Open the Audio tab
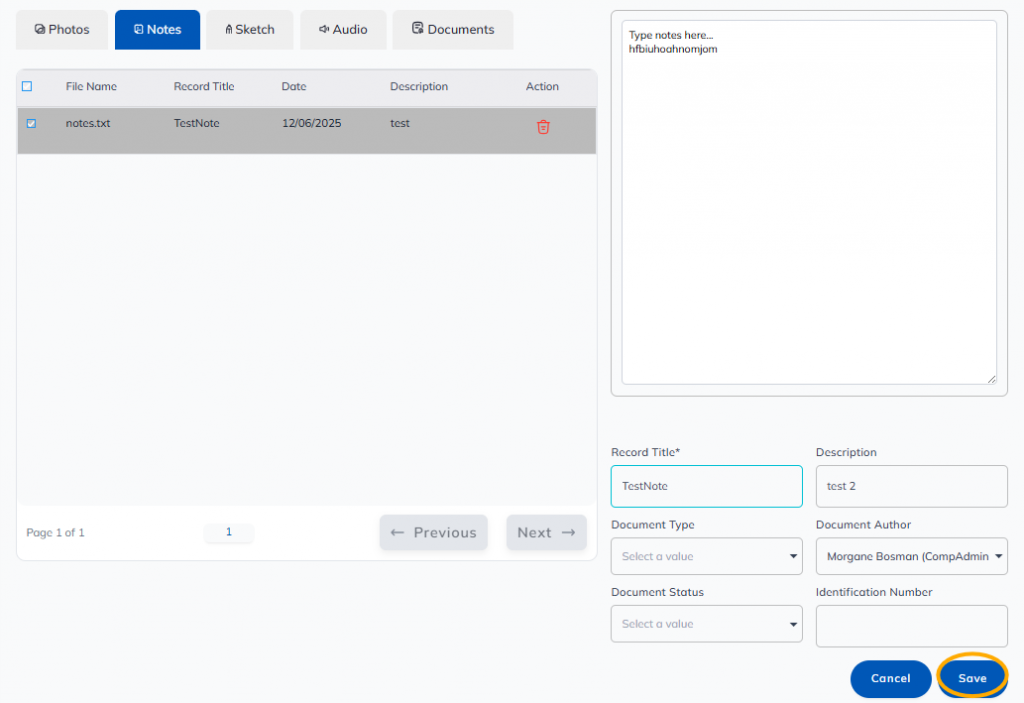The image size is (1024, 703). 343,30
